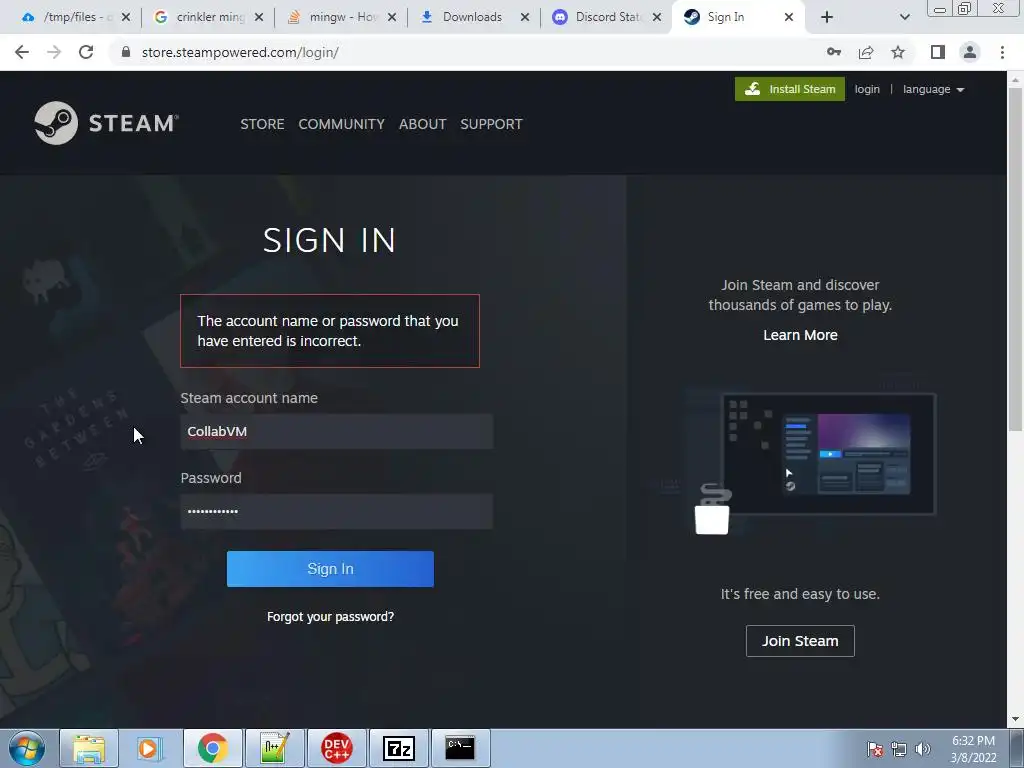Click the share page icon

[x=866, y=52]
